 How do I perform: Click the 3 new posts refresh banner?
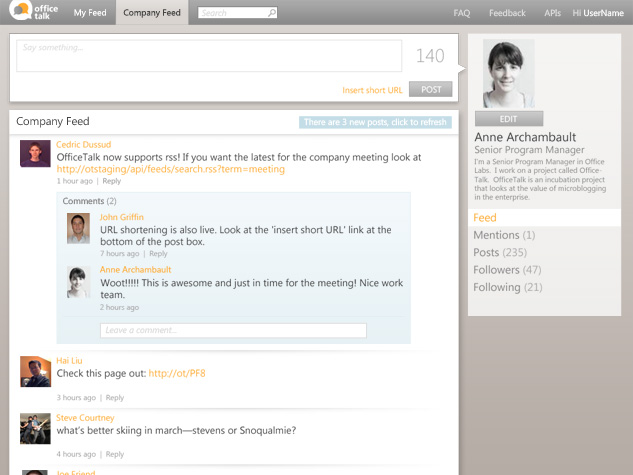(x=375, y=122)
